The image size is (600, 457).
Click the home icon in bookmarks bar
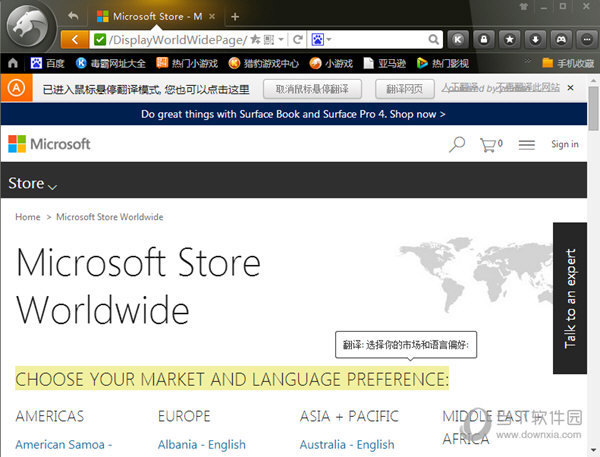(x=12, y=63)
